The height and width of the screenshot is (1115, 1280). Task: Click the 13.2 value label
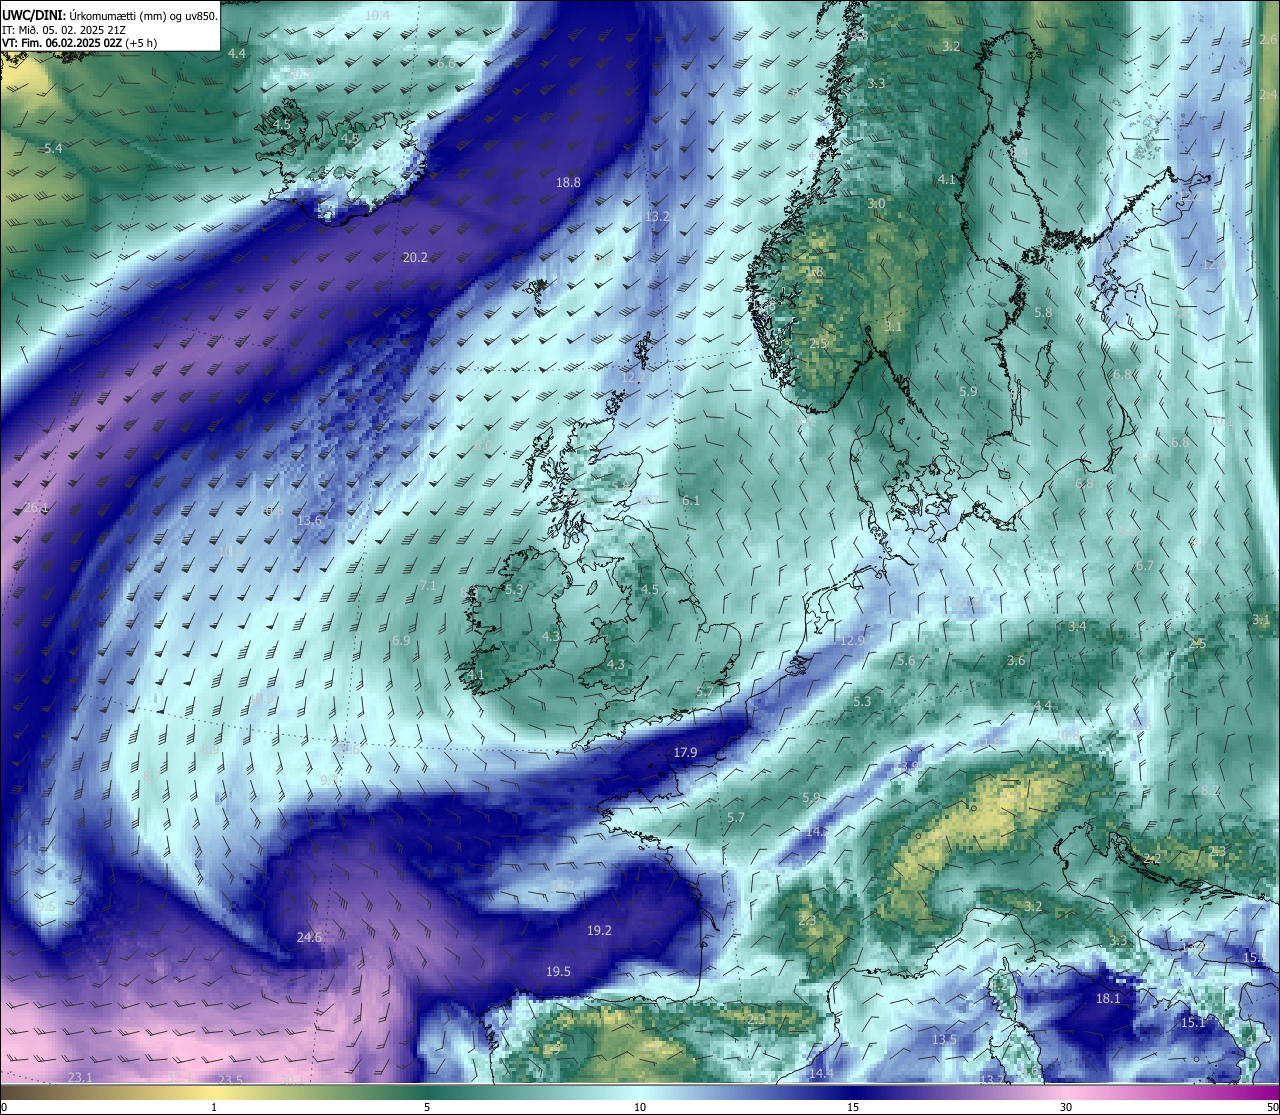click(x=657, y=216)
